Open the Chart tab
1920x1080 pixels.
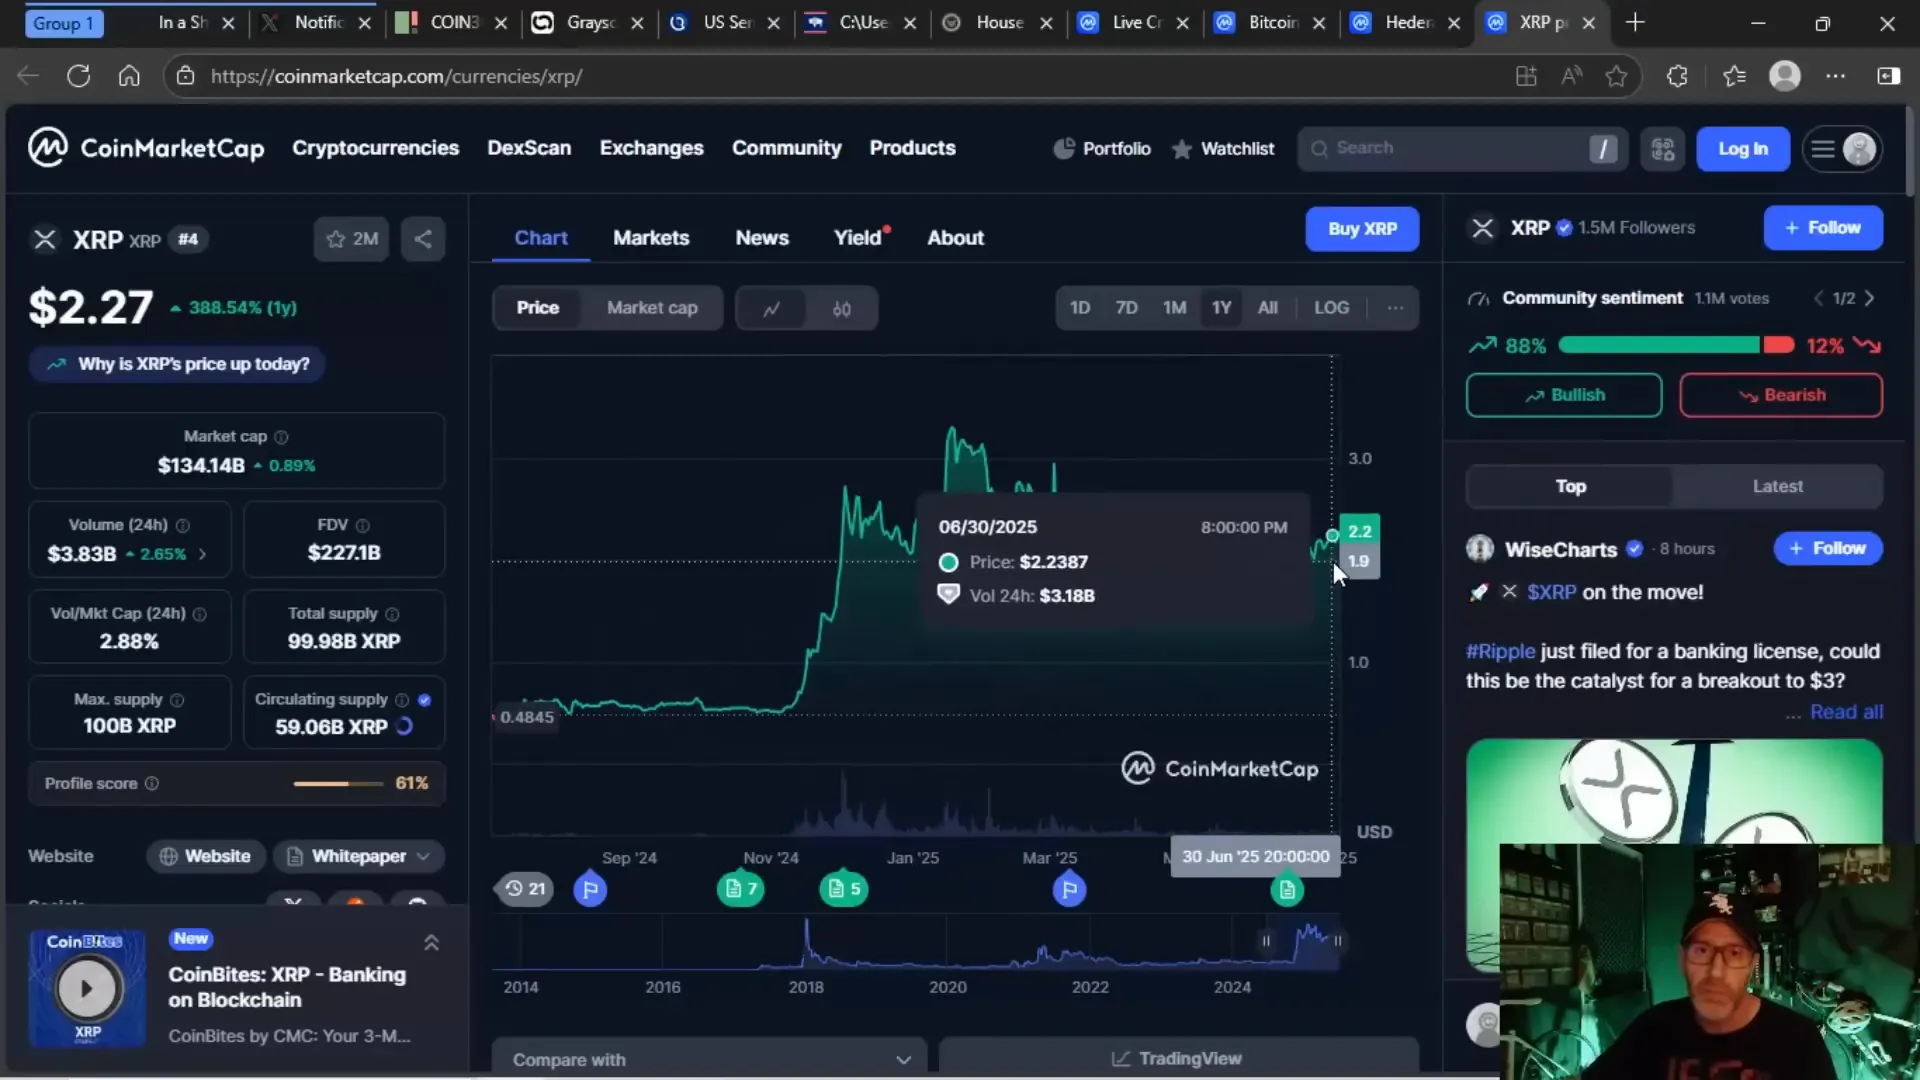[541, 238]
